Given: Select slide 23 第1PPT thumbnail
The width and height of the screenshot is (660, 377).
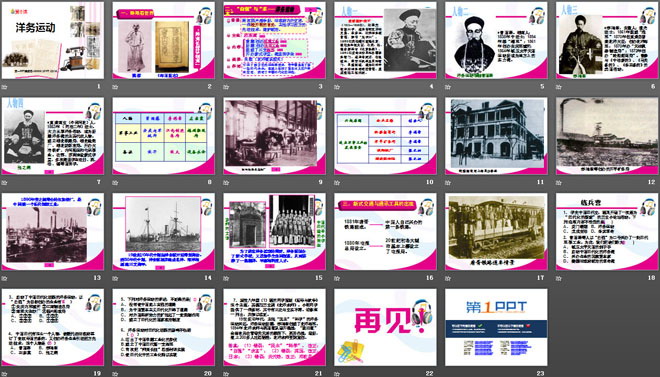Looking at the screenshot, I should 496,327.
